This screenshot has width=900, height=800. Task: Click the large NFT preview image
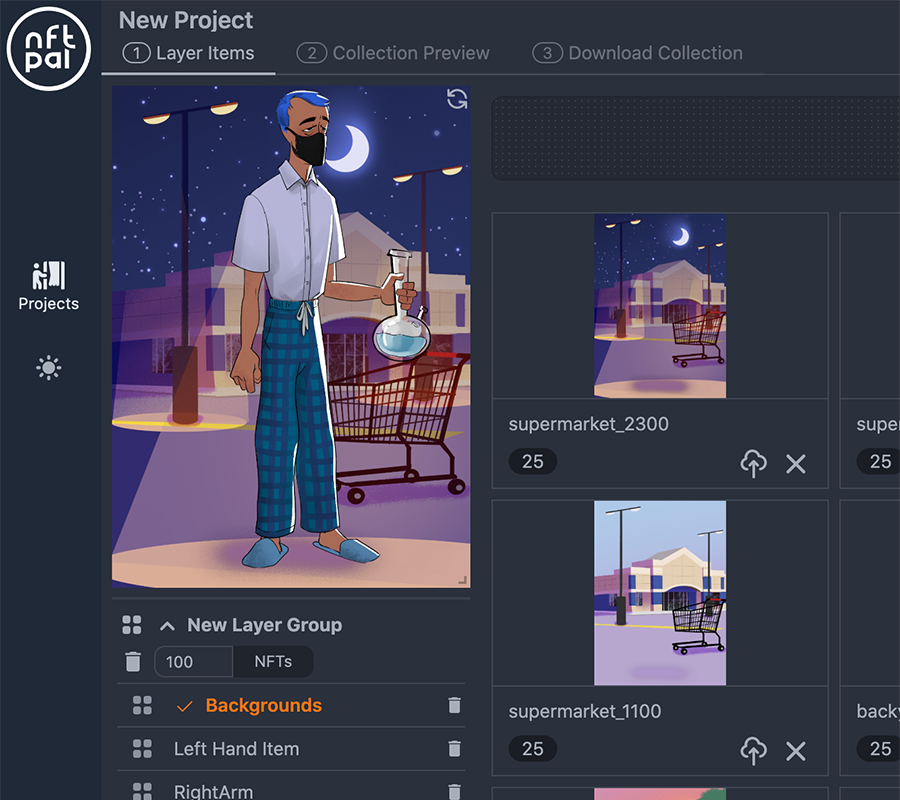point(291,337)
